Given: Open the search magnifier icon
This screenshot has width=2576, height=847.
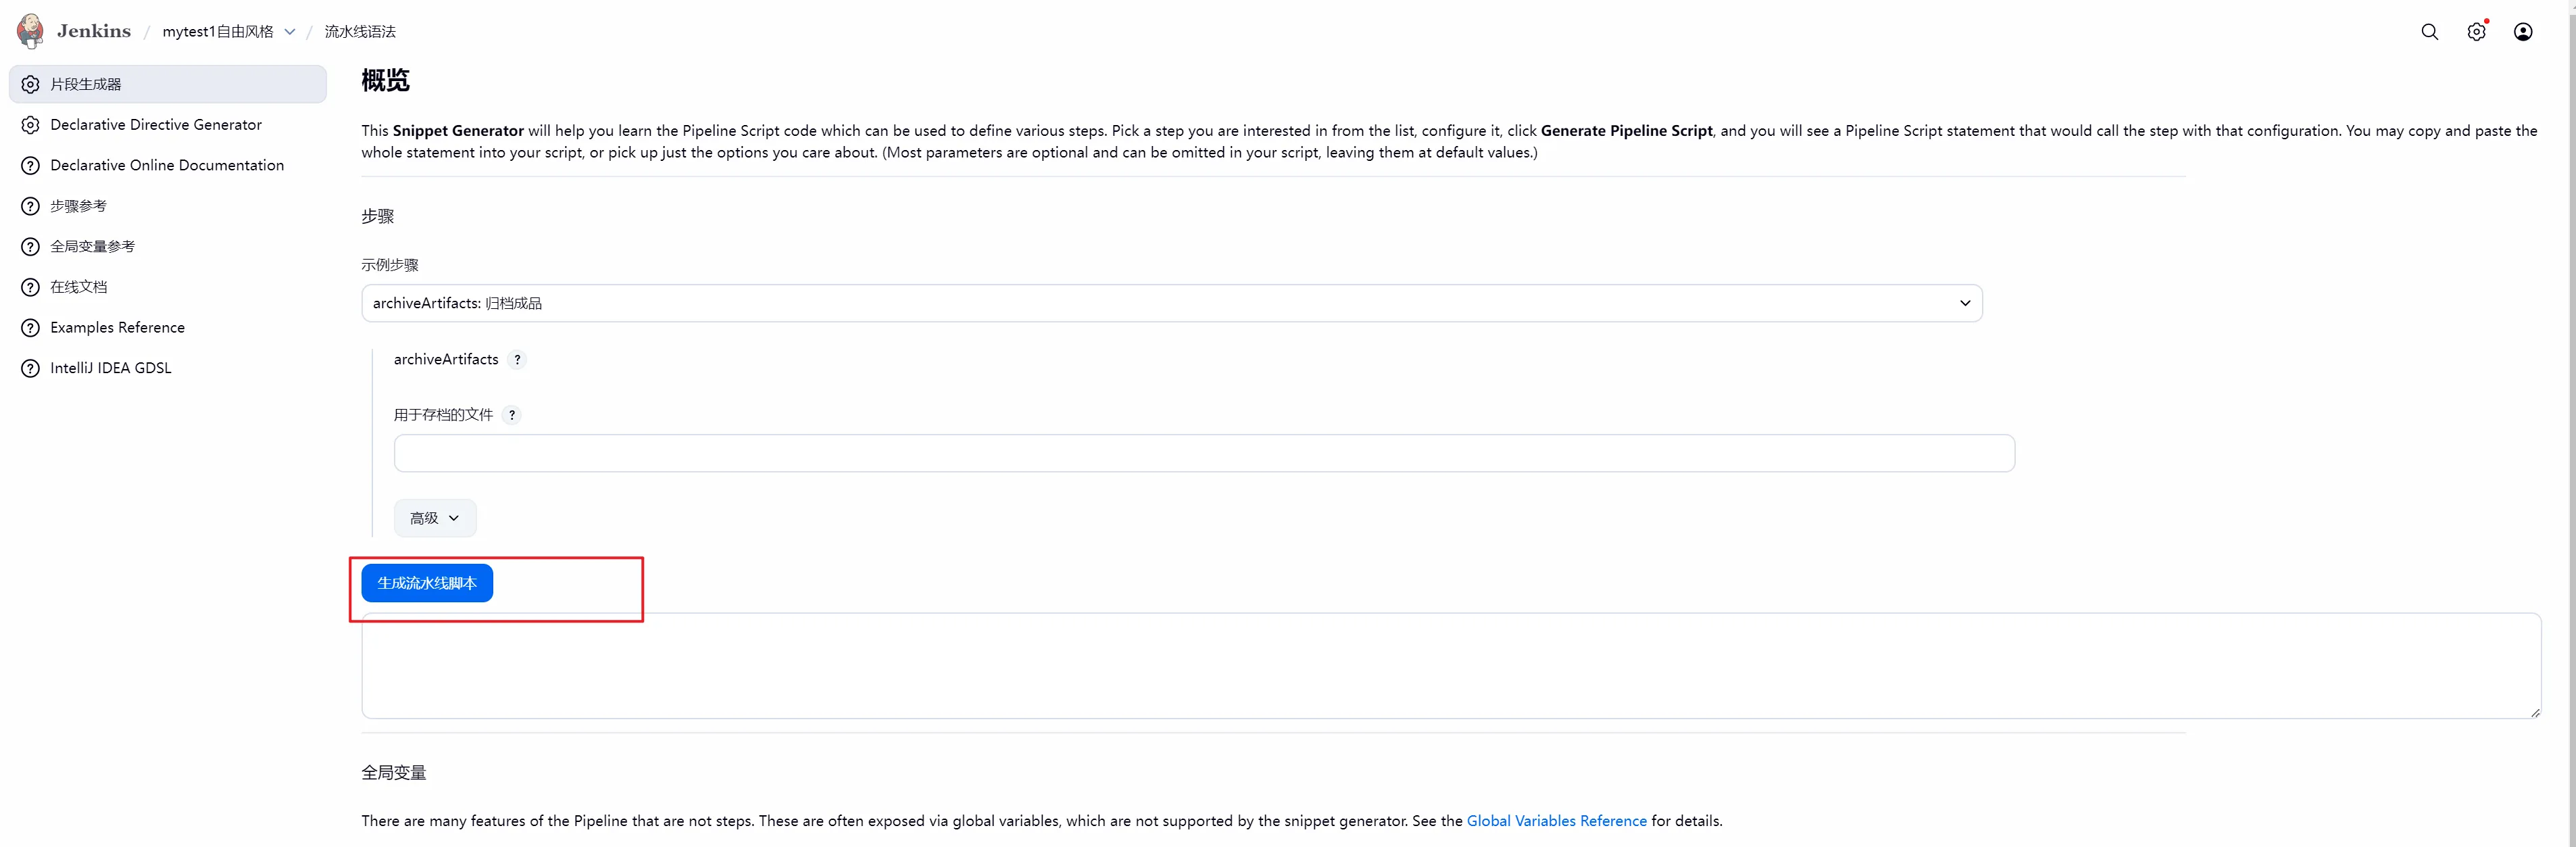Looking at the screenshot, I should [2429, 32].
